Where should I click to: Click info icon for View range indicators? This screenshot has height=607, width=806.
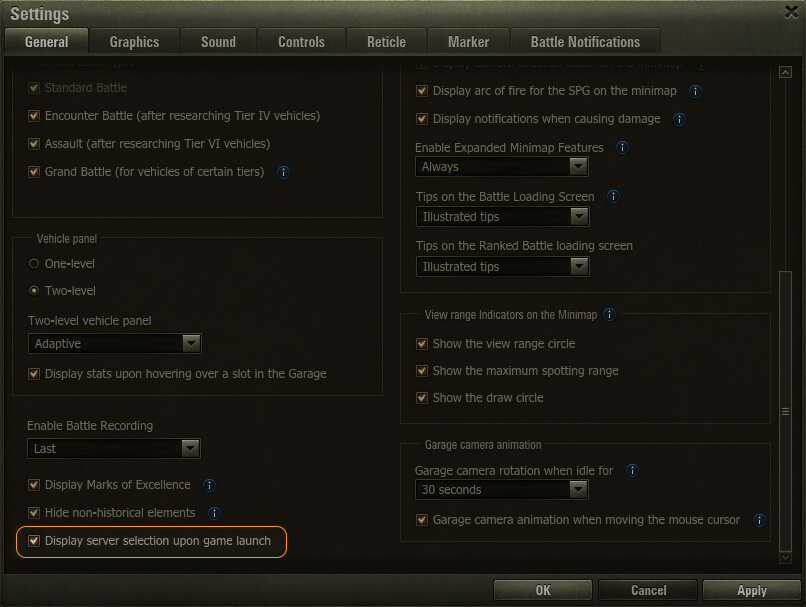(x=609, y=315)
